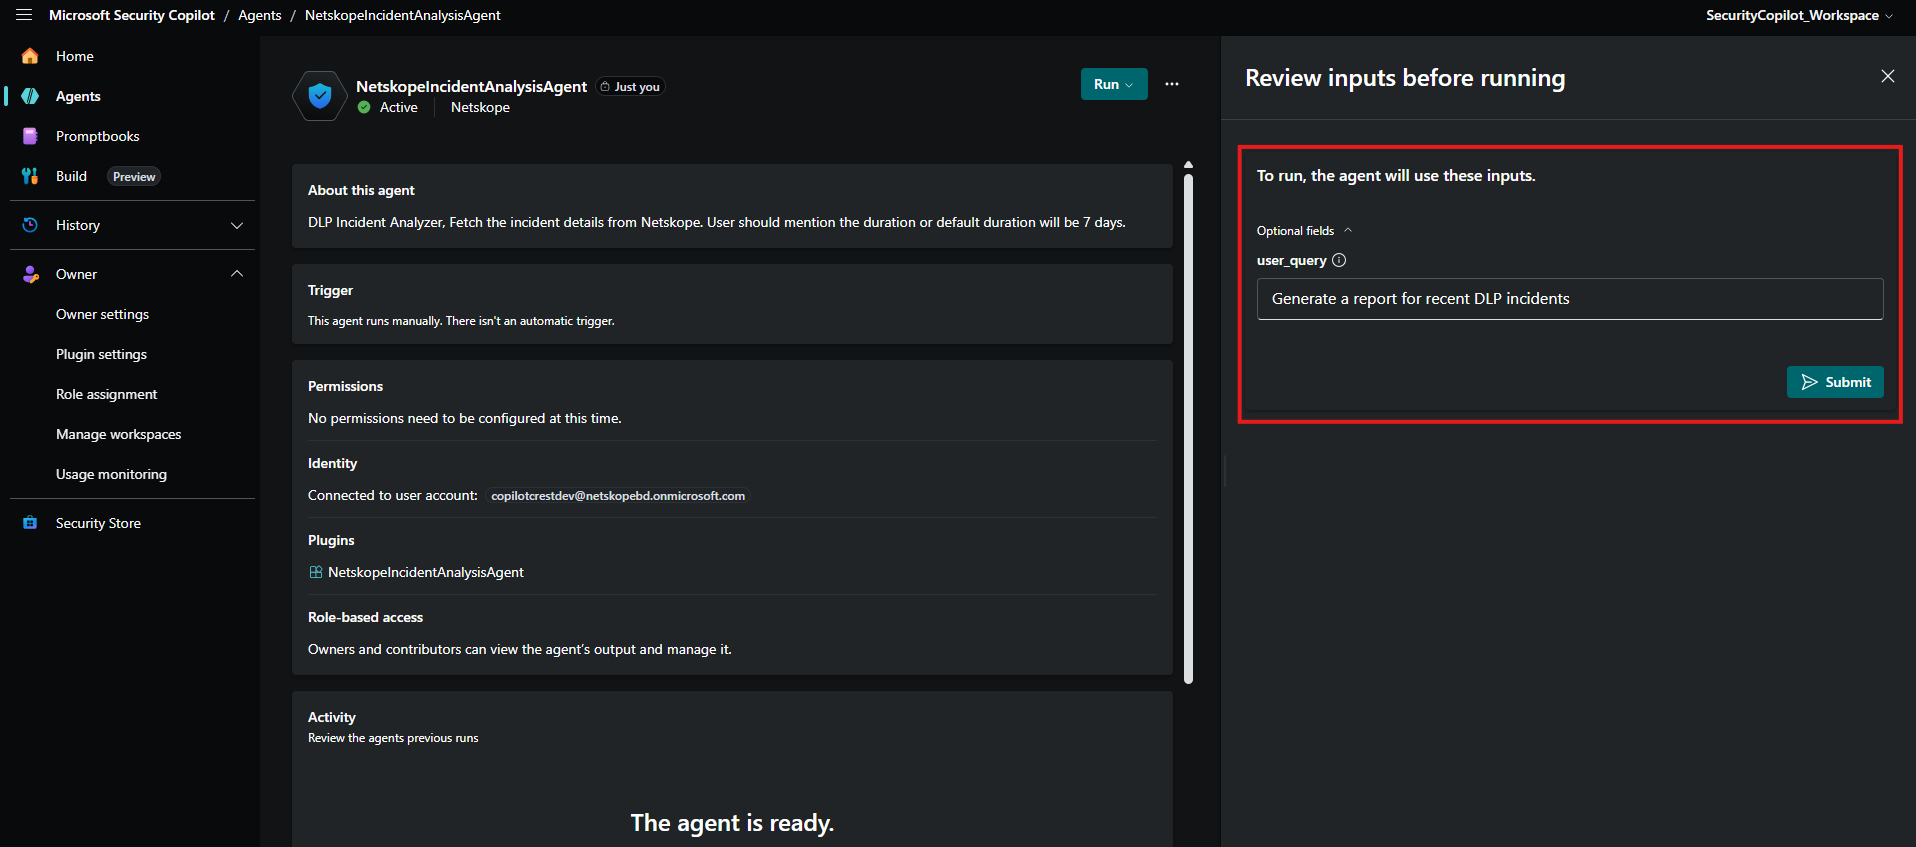Image resolution: width=1916 pixels, height=847 pixels.
Task: Click the Home house icon
Action: point(30,56)
